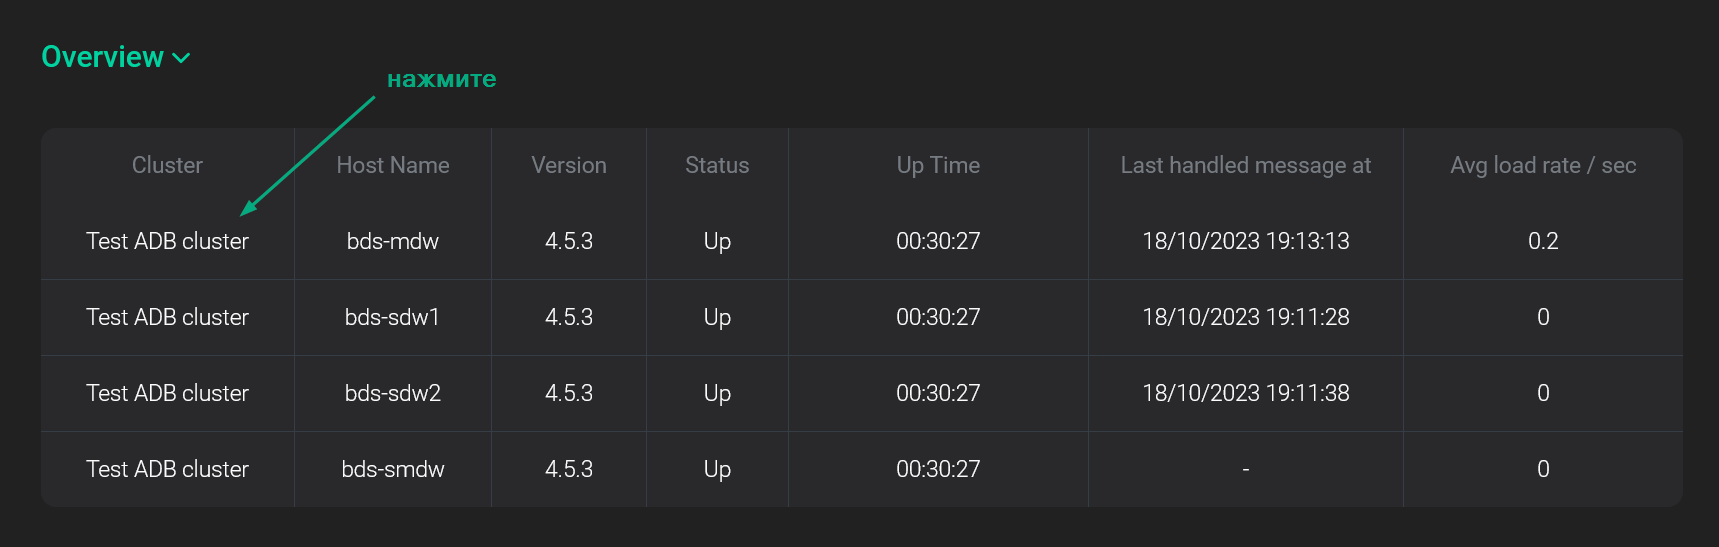
Task: Click the 18/10/2023 19:13:13 timestamp cell
Action: pos(1246,241)
